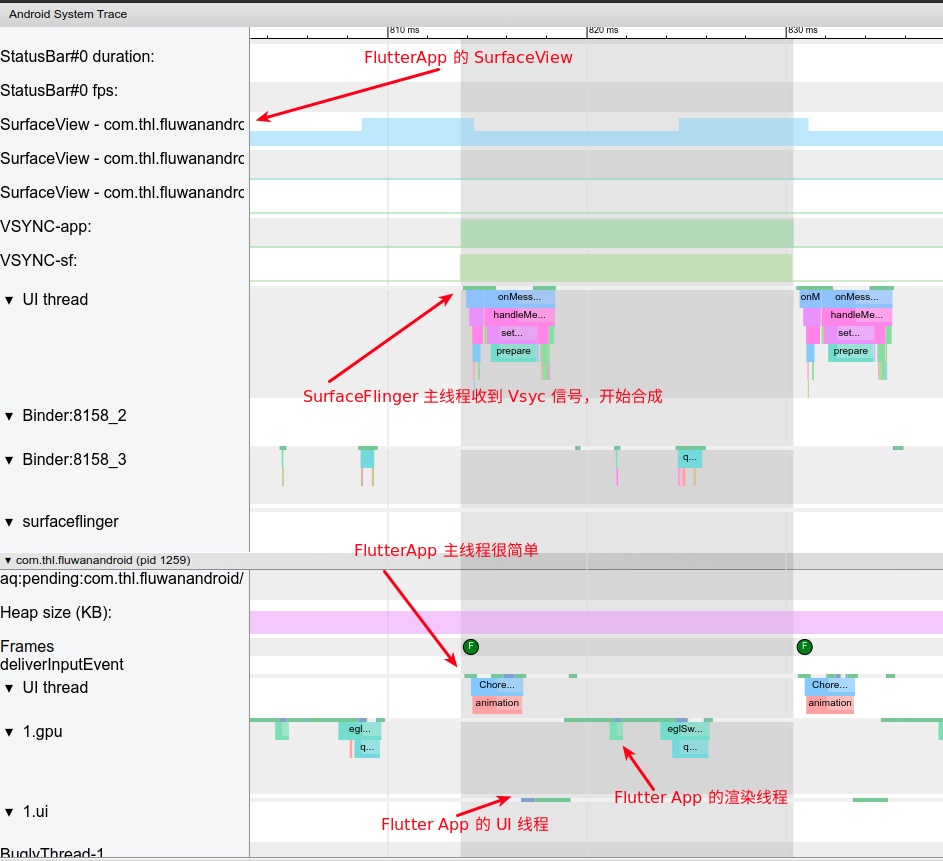The height and width of the screenshot is (861, 943).
Task: Collapse the Binder:8158_3 track
Action: coord(10,460)
